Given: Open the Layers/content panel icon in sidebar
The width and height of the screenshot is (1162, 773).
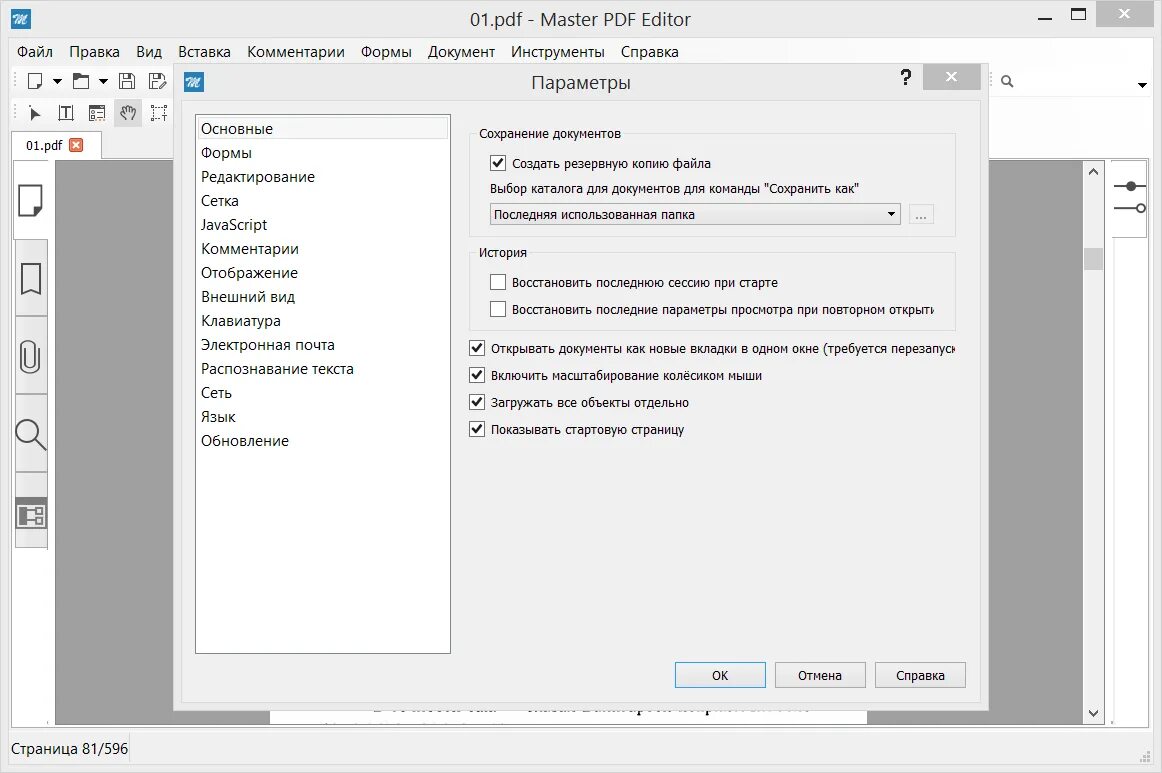Looking at the screenshot, I should click(x=30, y=513).
